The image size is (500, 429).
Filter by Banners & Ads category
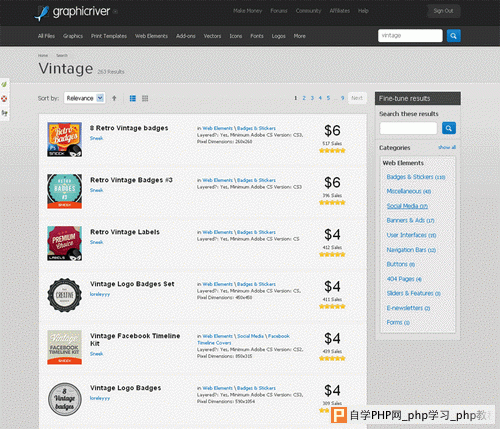click(x=410, y=220)
